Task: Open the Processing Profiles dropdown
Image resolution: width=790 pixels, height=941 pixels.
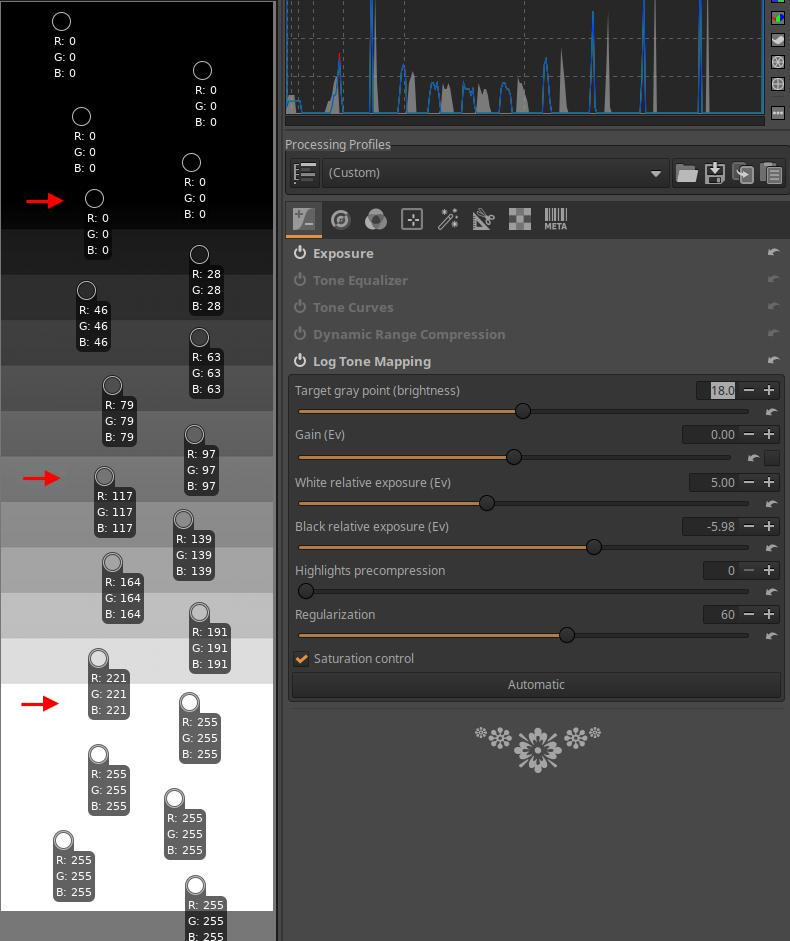Action: coord(494,173)
